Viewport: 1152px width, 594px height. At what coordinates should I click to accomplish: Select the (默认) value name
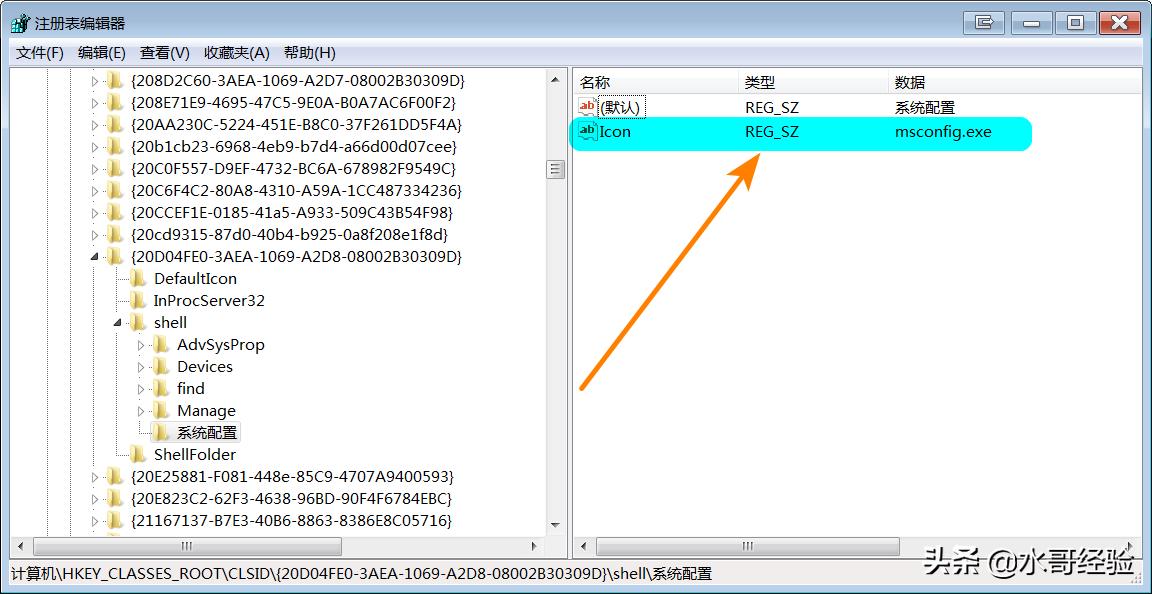pos(622,107)
